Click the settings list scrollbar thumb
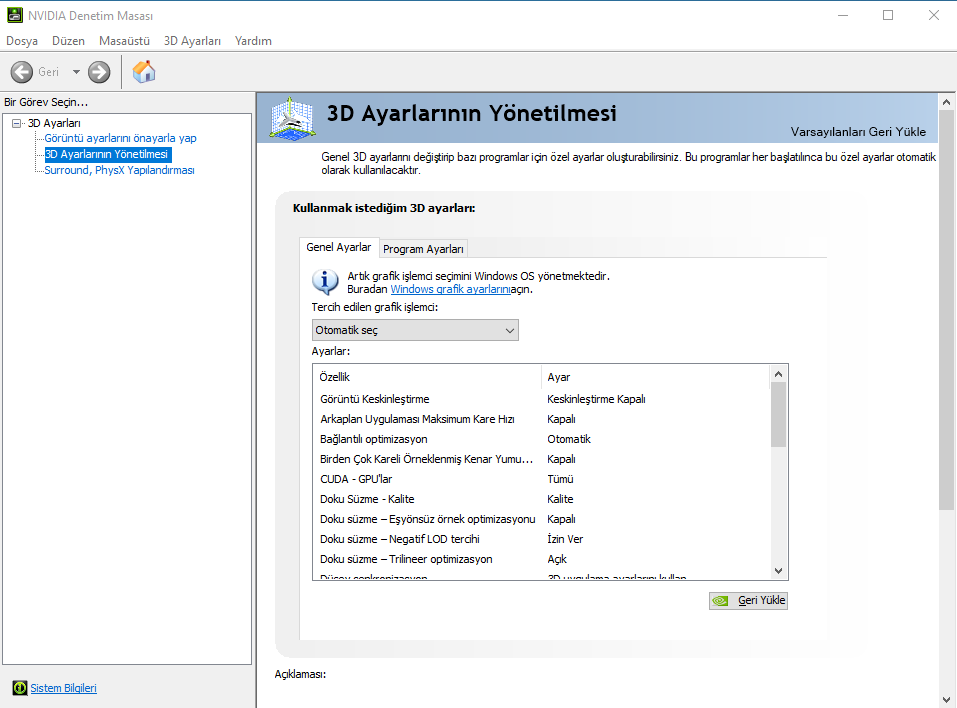The height and width of the screenshot is (708, 957). [x=778, y=414]
